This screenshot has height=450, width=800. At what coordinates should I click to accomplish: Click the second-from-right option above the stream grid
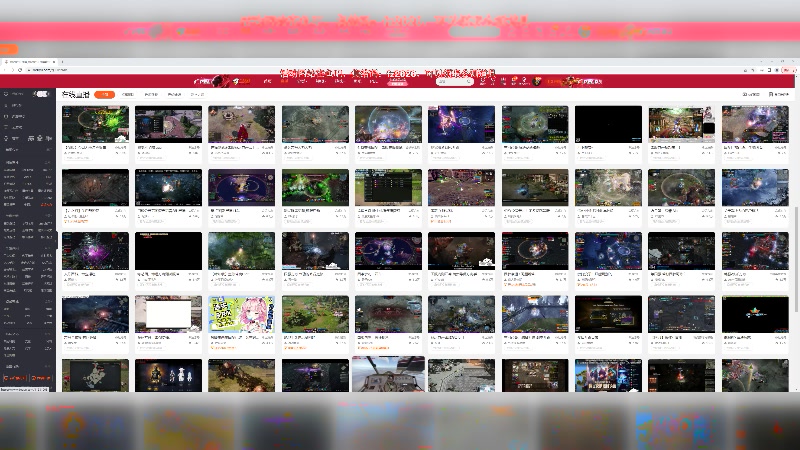[x=751, y=94]
